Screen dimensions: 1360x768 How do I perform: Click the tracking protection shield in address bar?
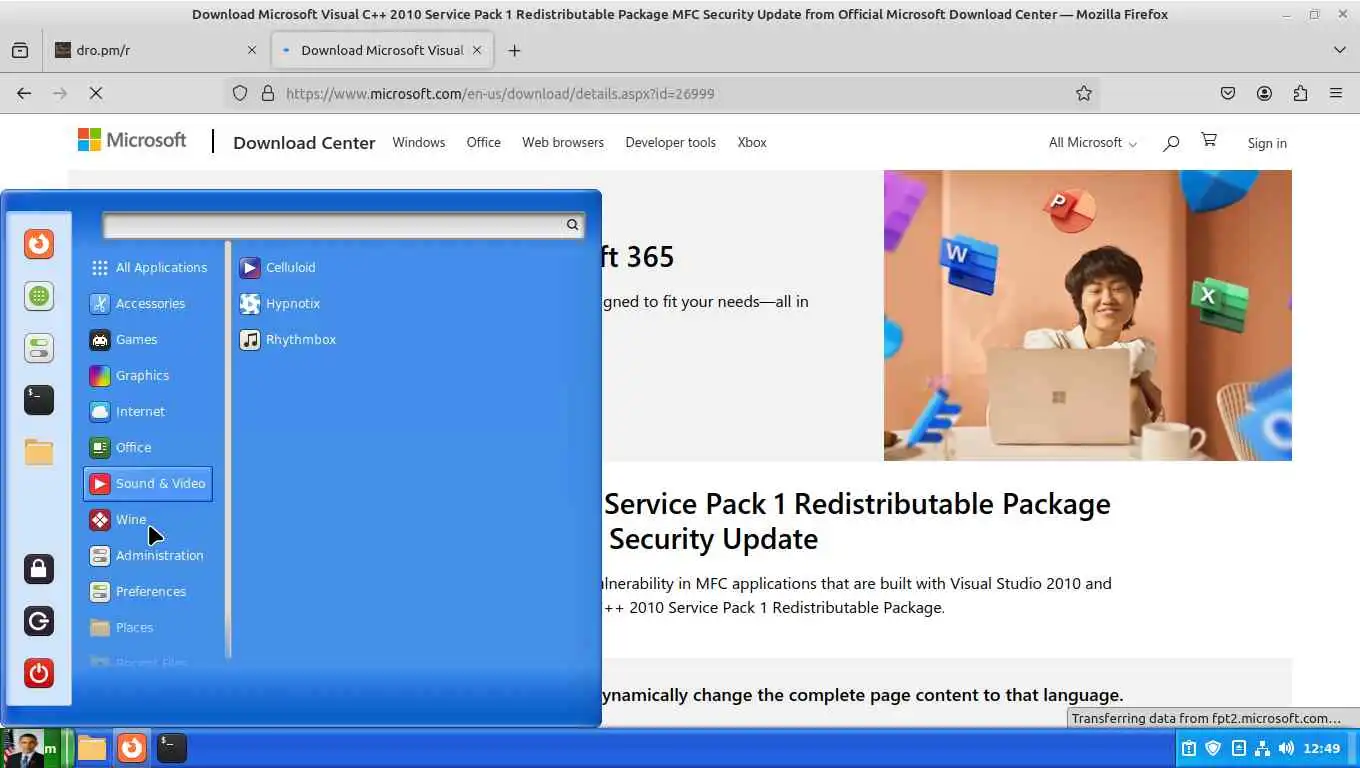click(x=240, y=93)
